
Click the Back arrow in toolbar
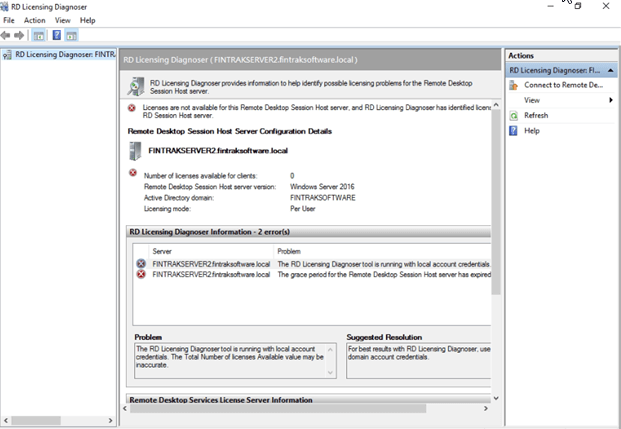7,35
